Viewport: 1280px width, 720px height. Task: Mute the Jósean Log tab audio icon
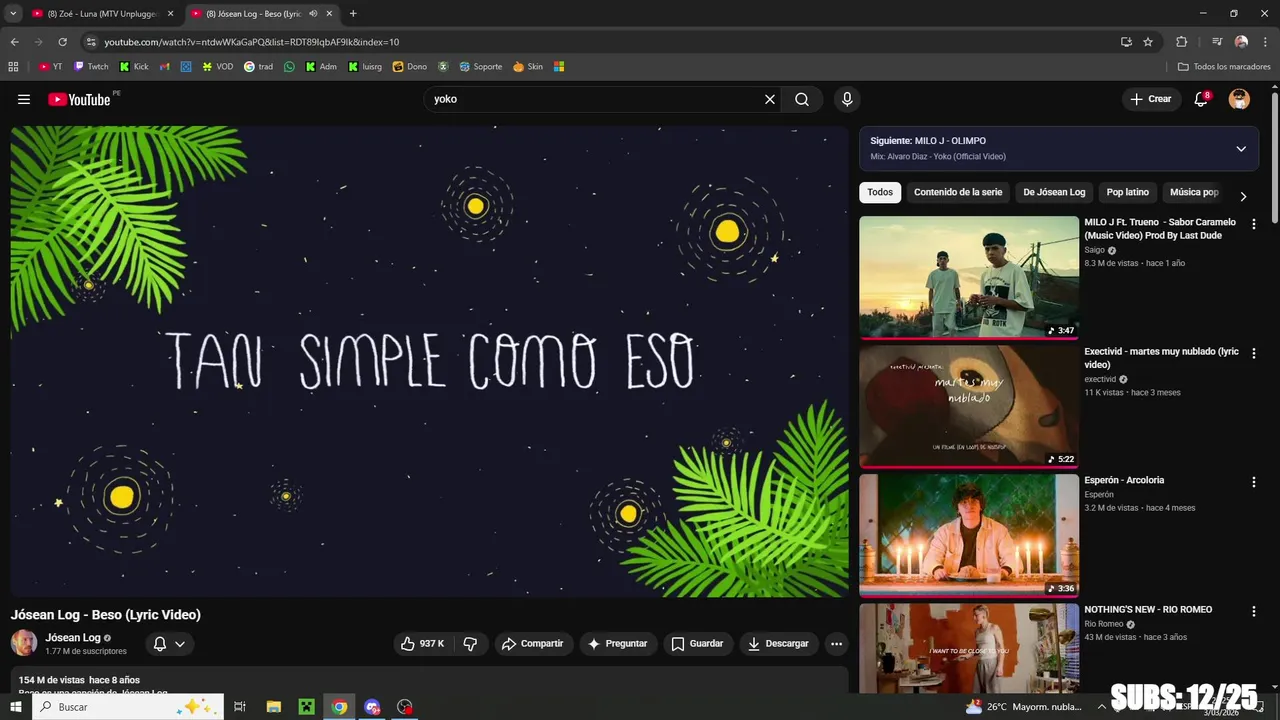313,14
